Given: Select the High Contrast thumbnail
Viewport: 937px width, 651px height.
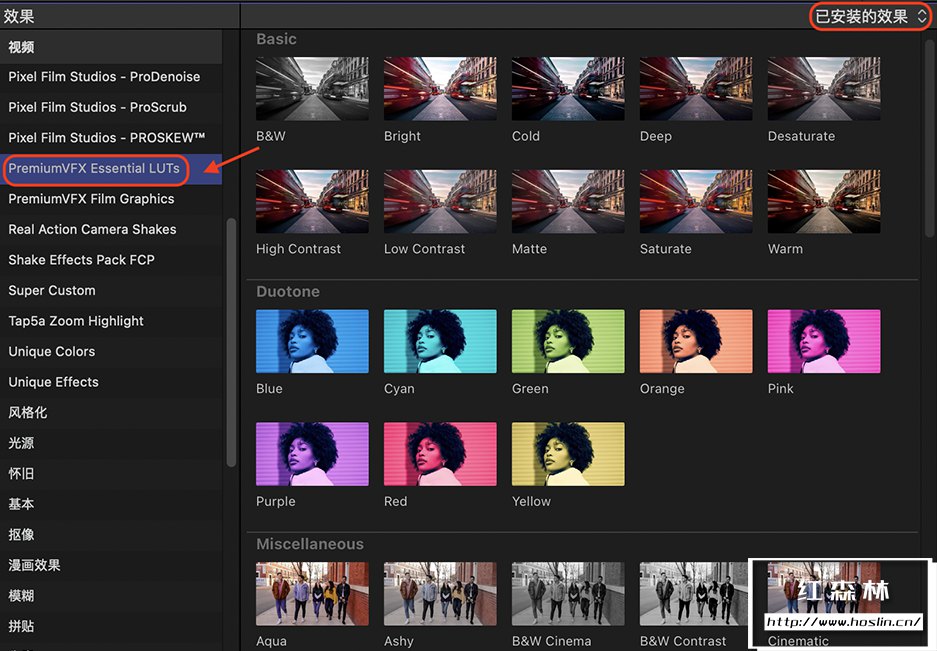Looking at the screenshot, I should click(312, 202).
